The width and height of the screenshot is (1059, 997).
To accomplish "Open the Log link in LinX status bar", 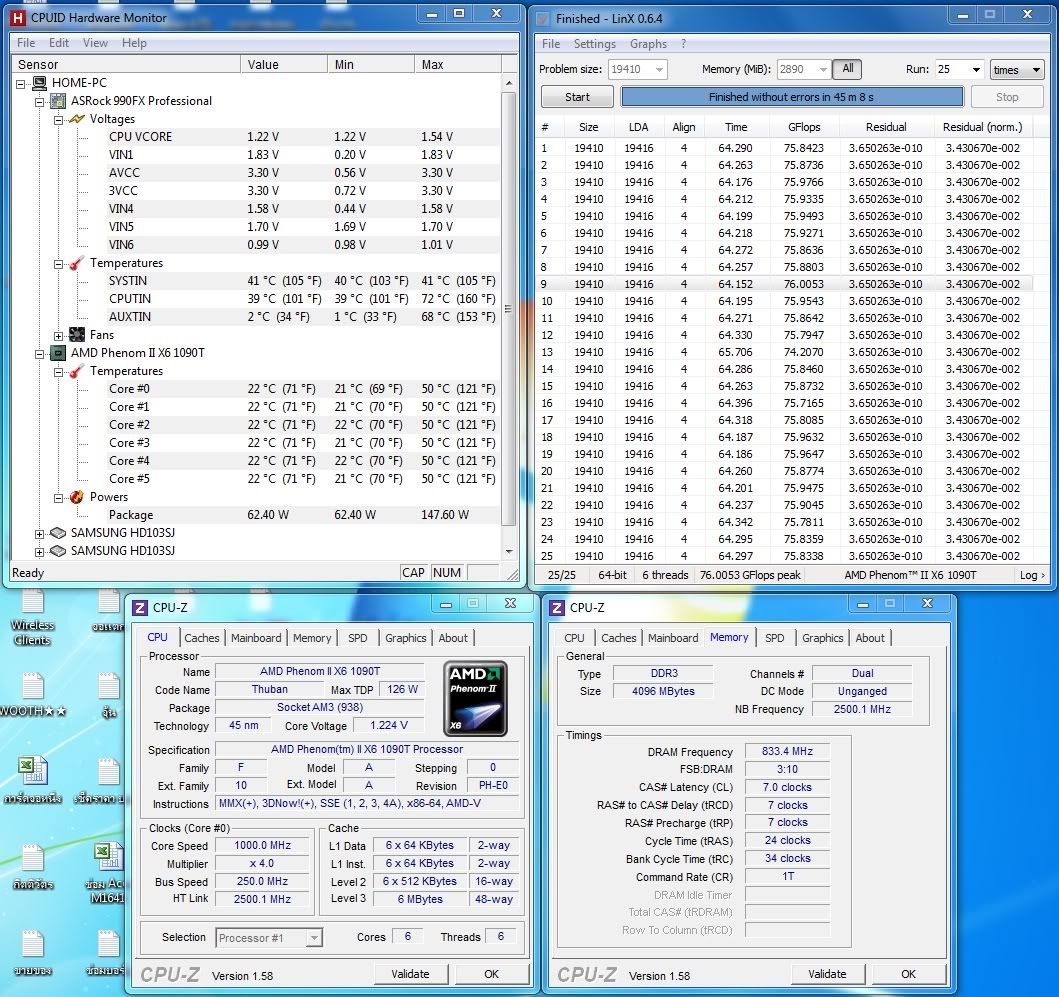I will click(x=1032, y=576).
